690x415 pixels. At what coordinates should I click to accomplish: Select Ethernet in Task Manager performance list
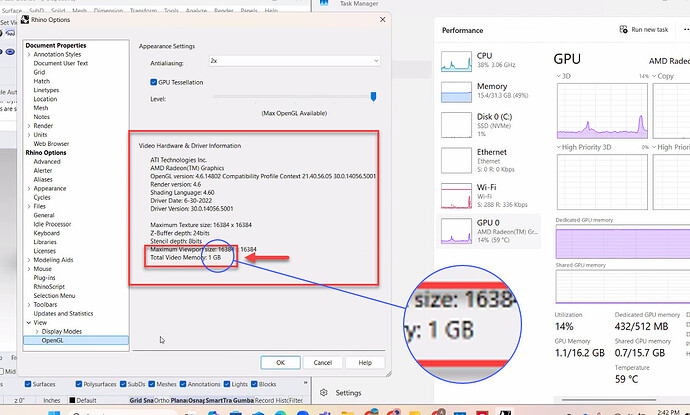pos(488,161)
